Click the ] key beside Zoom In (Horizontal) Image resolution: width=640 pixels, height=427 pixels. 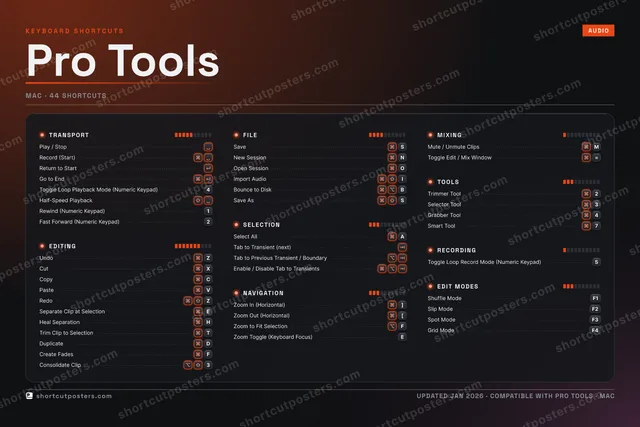[402, 305]
